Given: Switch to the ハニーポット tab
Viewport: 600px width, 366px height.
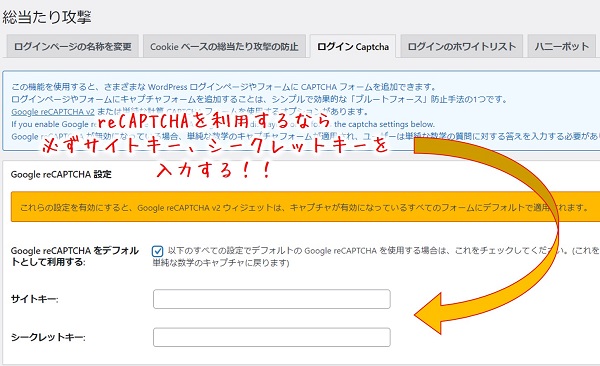Looking at the screenshot, I should point(562,46).
